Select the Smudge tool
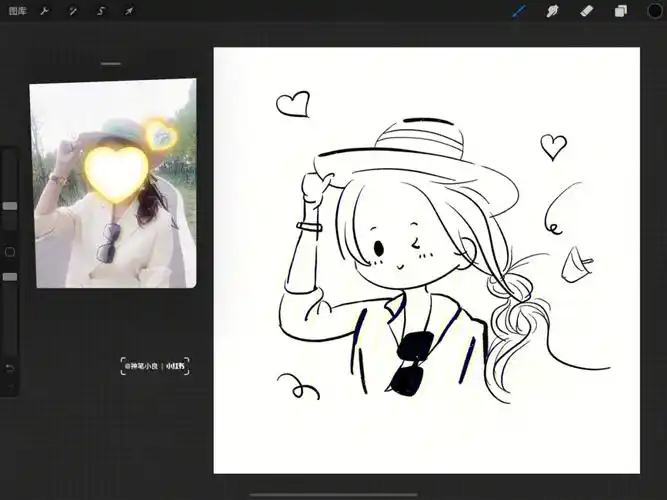The image size is (667, 500). point(552,11)
